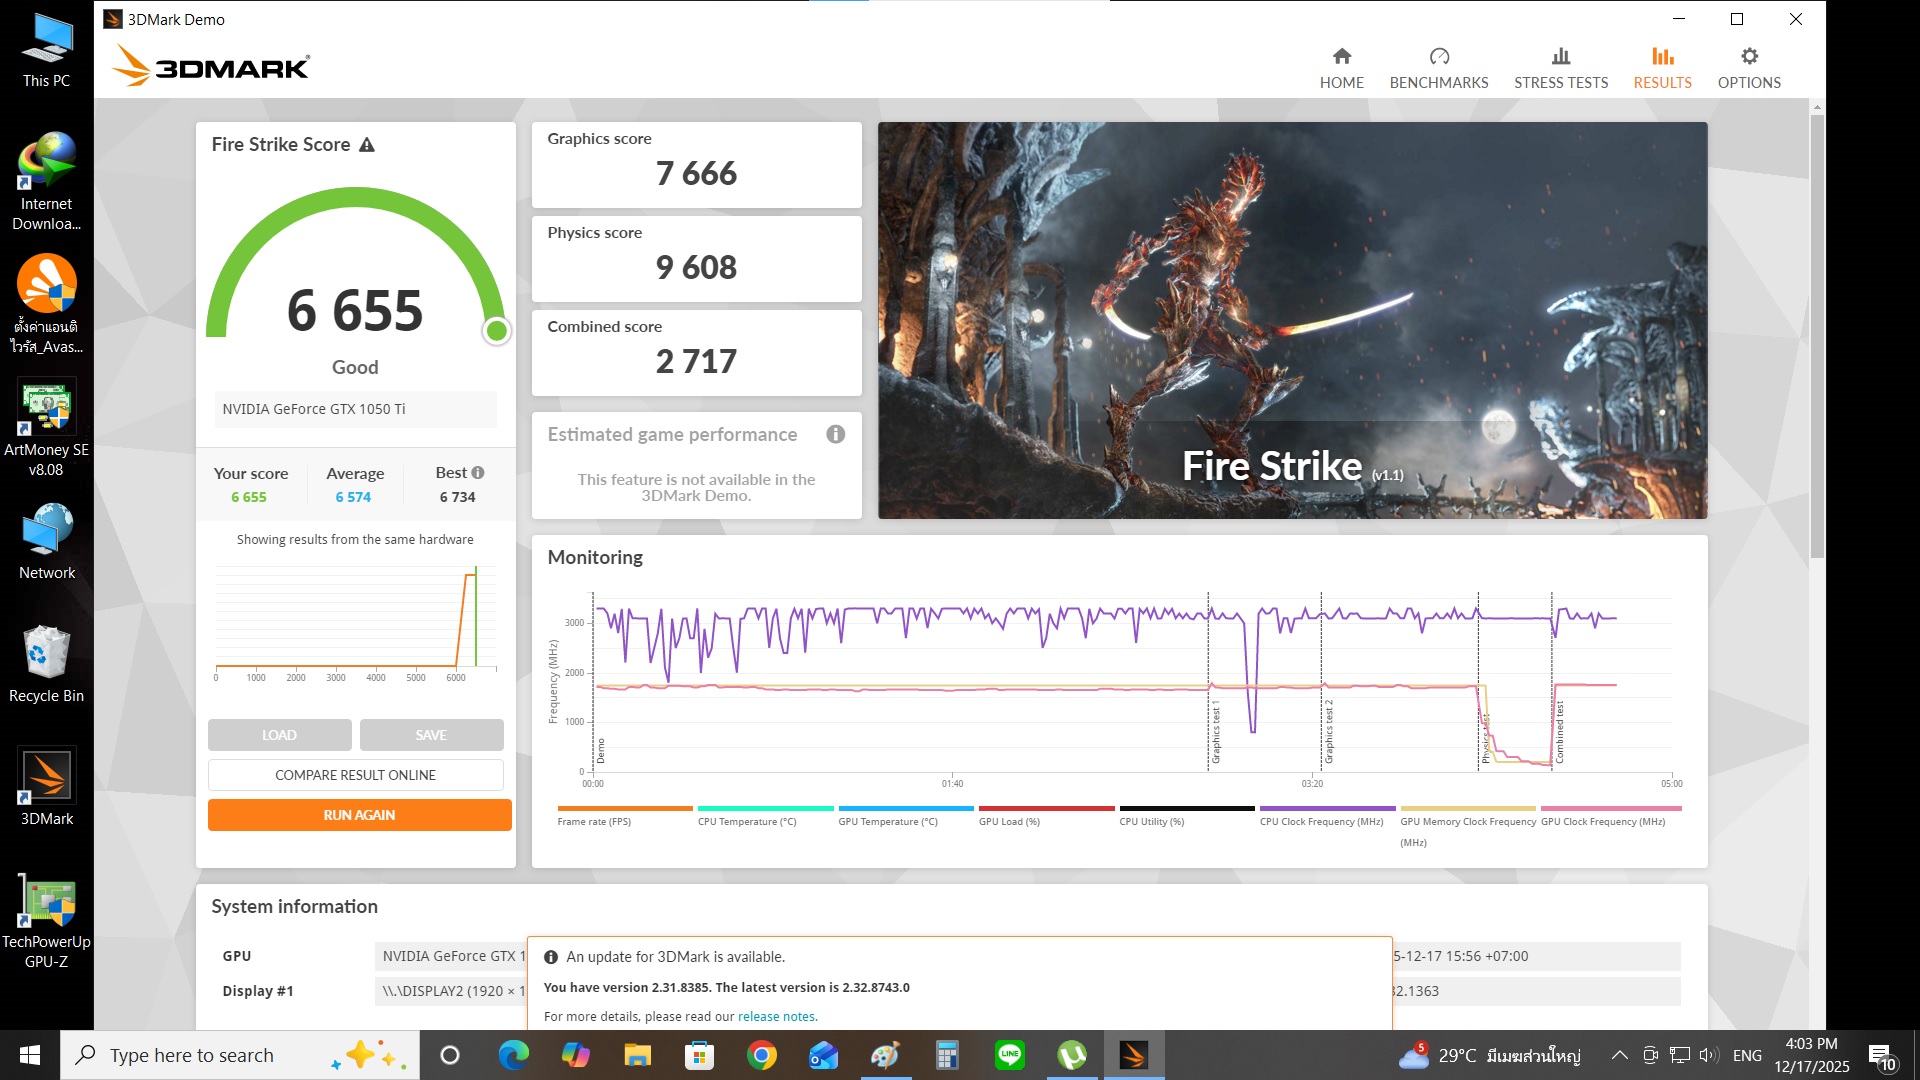1920x1080 pixels.
Task: Open Stress Tests via bar chart icon
Action: pos(1560,56)
